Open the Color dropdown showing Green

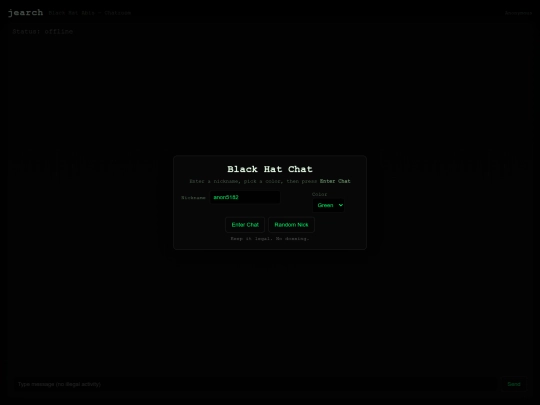(329, 206)
